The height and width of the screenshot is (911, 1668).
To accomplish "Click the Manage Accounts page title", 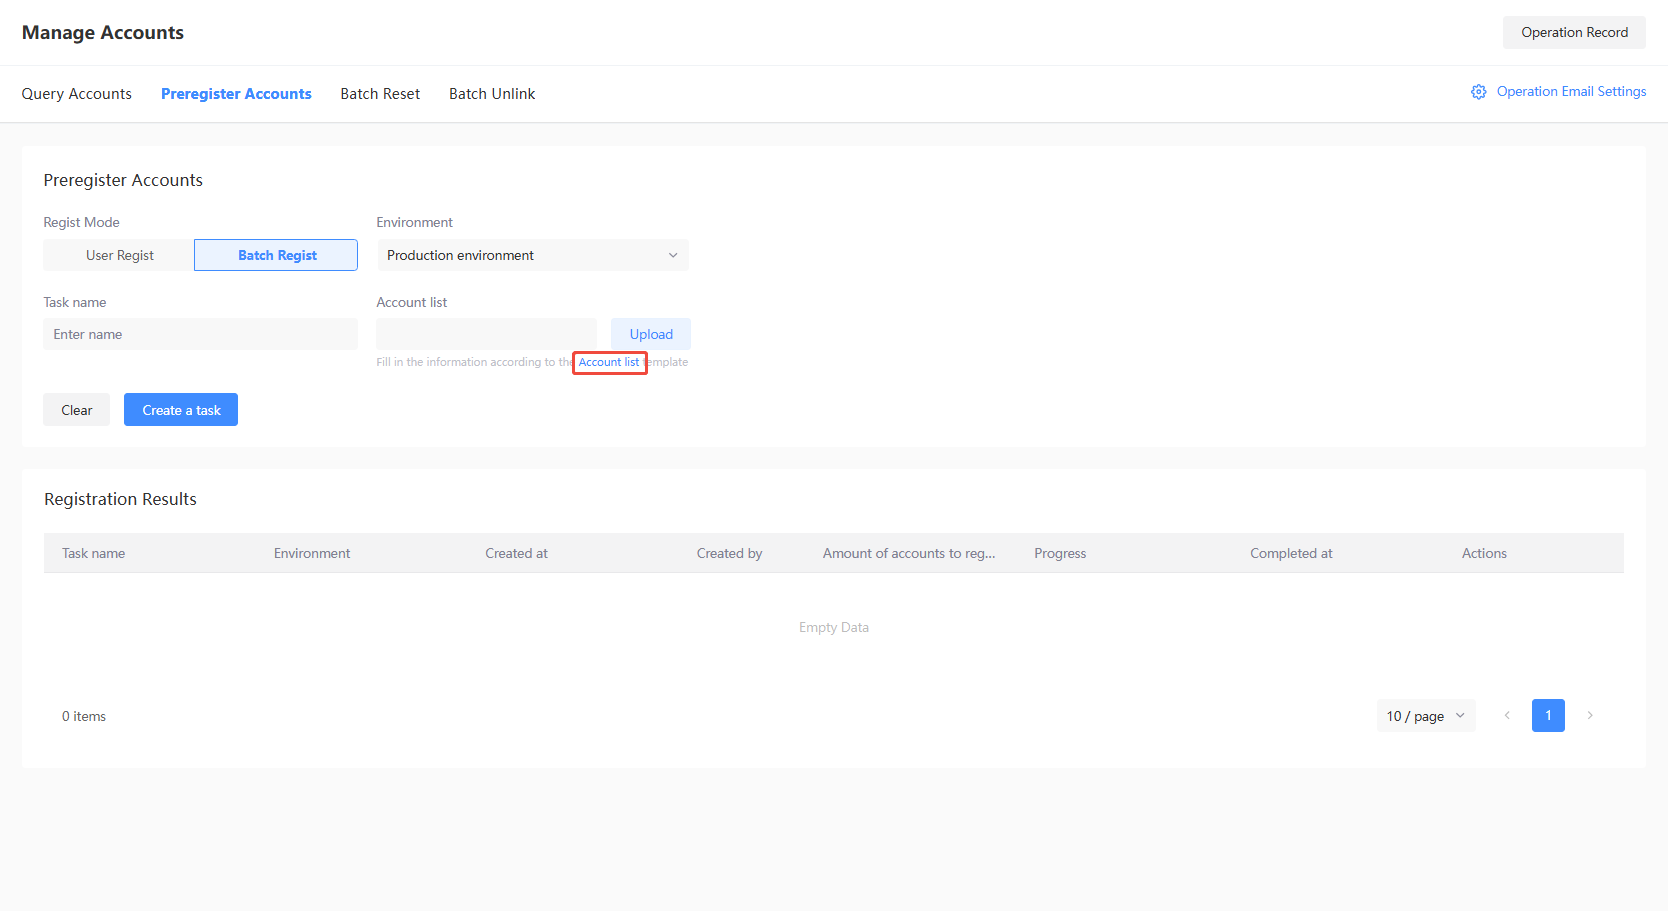I will click(x=103, y=32).
